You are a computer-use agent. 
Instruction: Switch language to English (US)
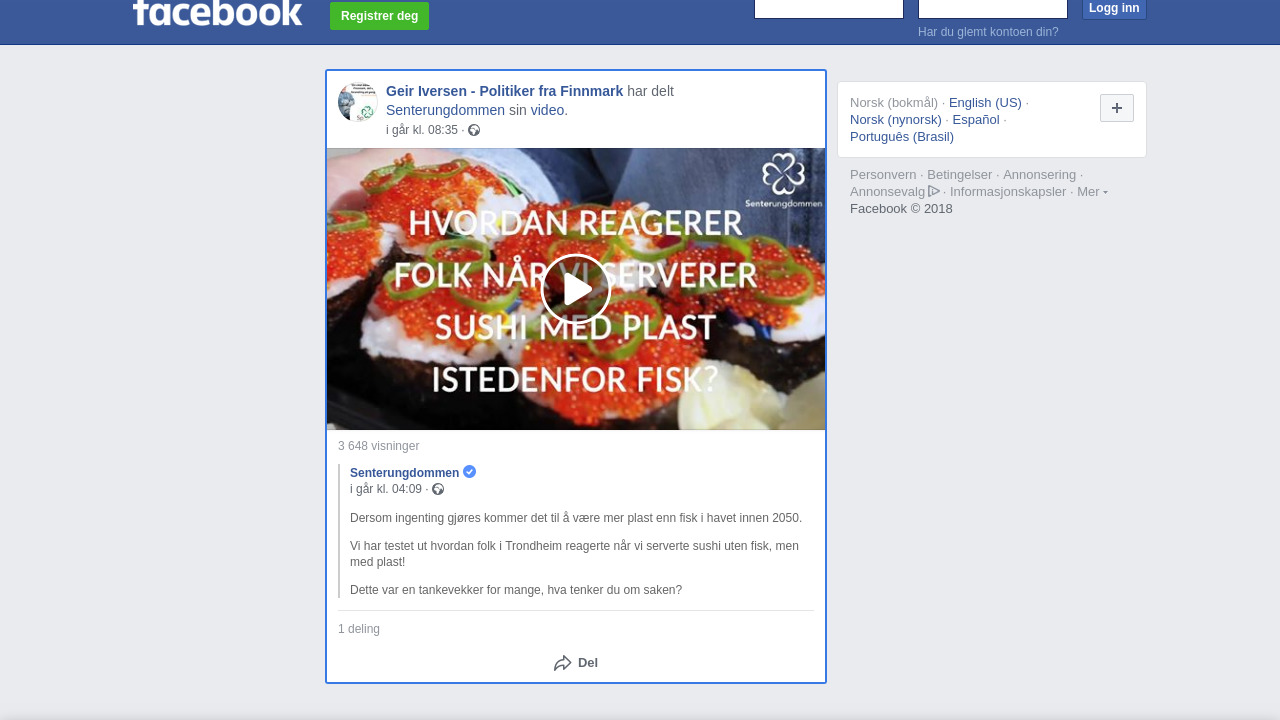[985, 102]
